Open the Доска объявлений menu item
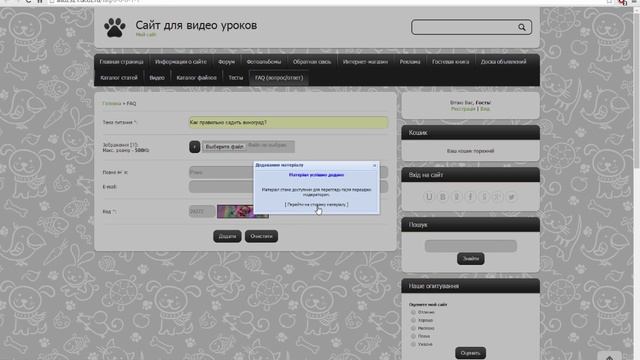The image size is (640, 360). [503, 62]
